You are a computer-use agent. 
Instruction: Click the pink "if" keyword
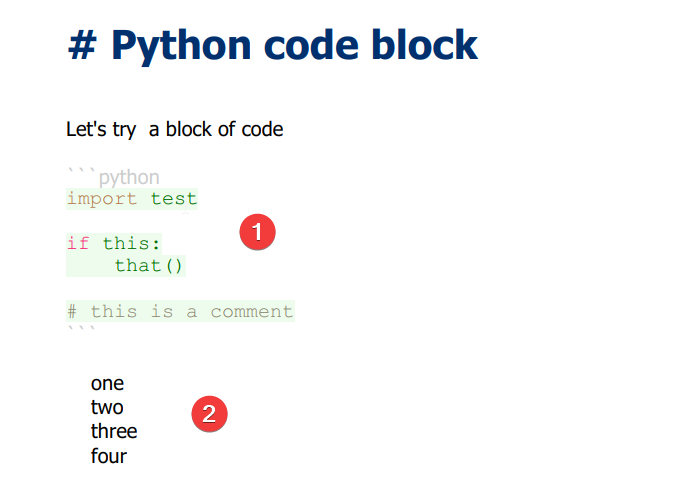(x=78, y=244)
